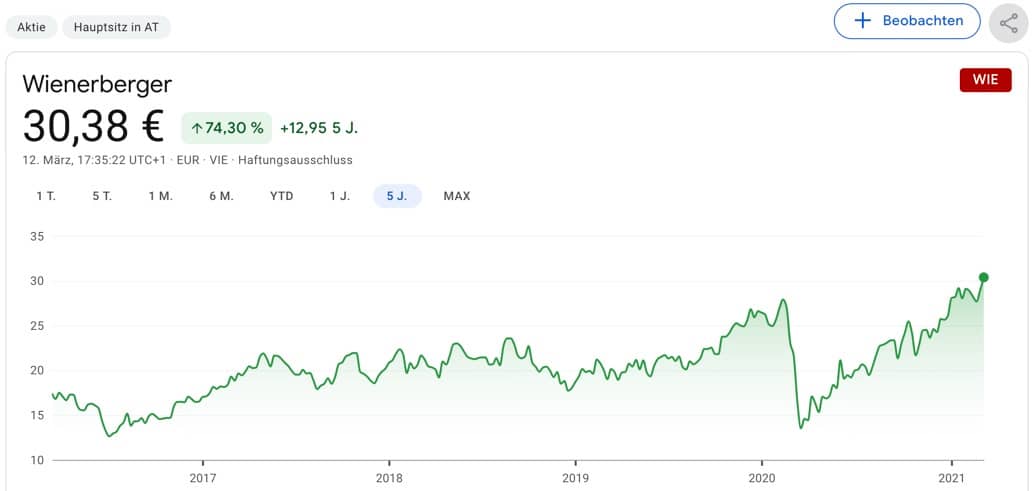Click the 2018 x-axis label
Viewport: 1033px width, 491px height.
pos(389,478)
